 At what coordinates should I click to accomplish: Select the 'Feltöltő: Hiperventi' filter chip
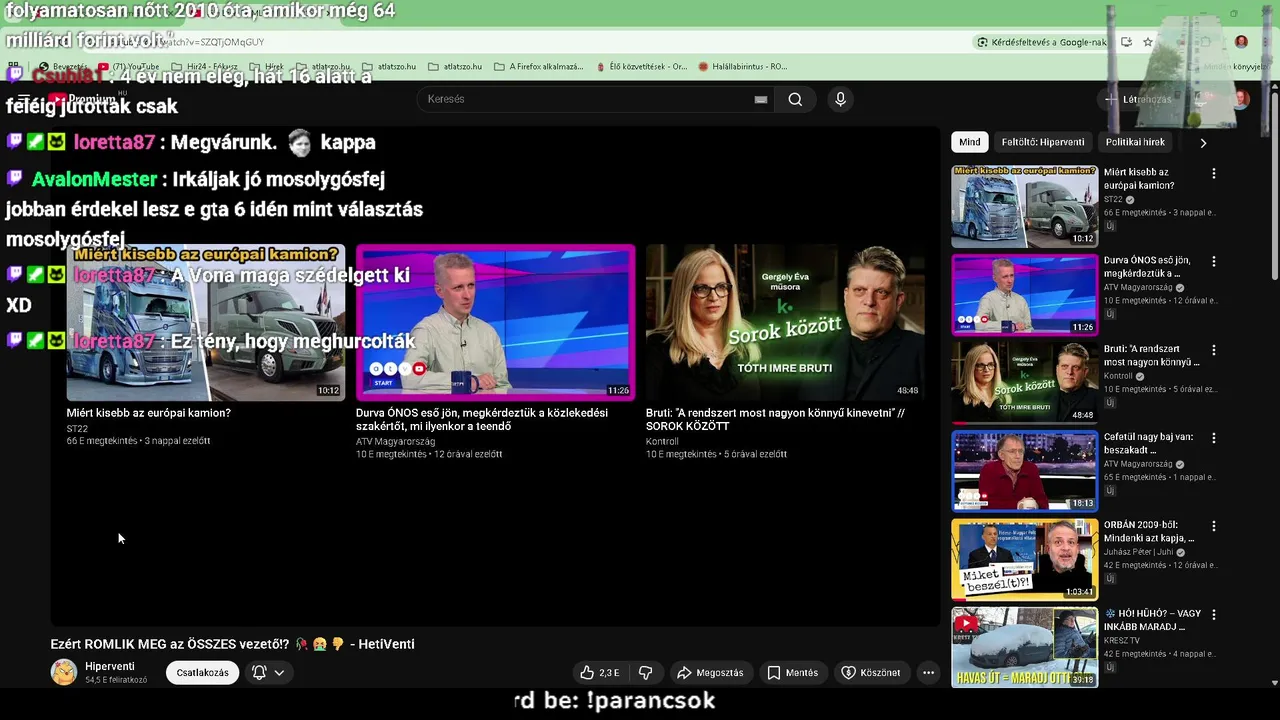1042,142
